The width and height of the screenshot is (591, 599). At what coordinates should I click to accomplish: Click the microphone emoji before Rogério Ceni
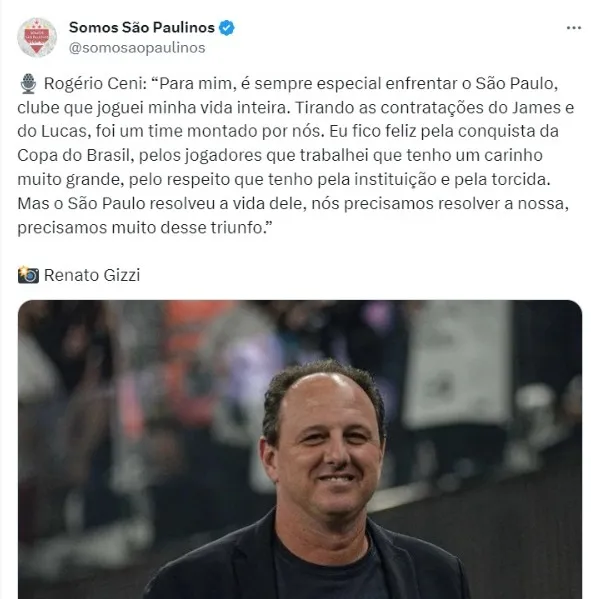click(28, 84)
